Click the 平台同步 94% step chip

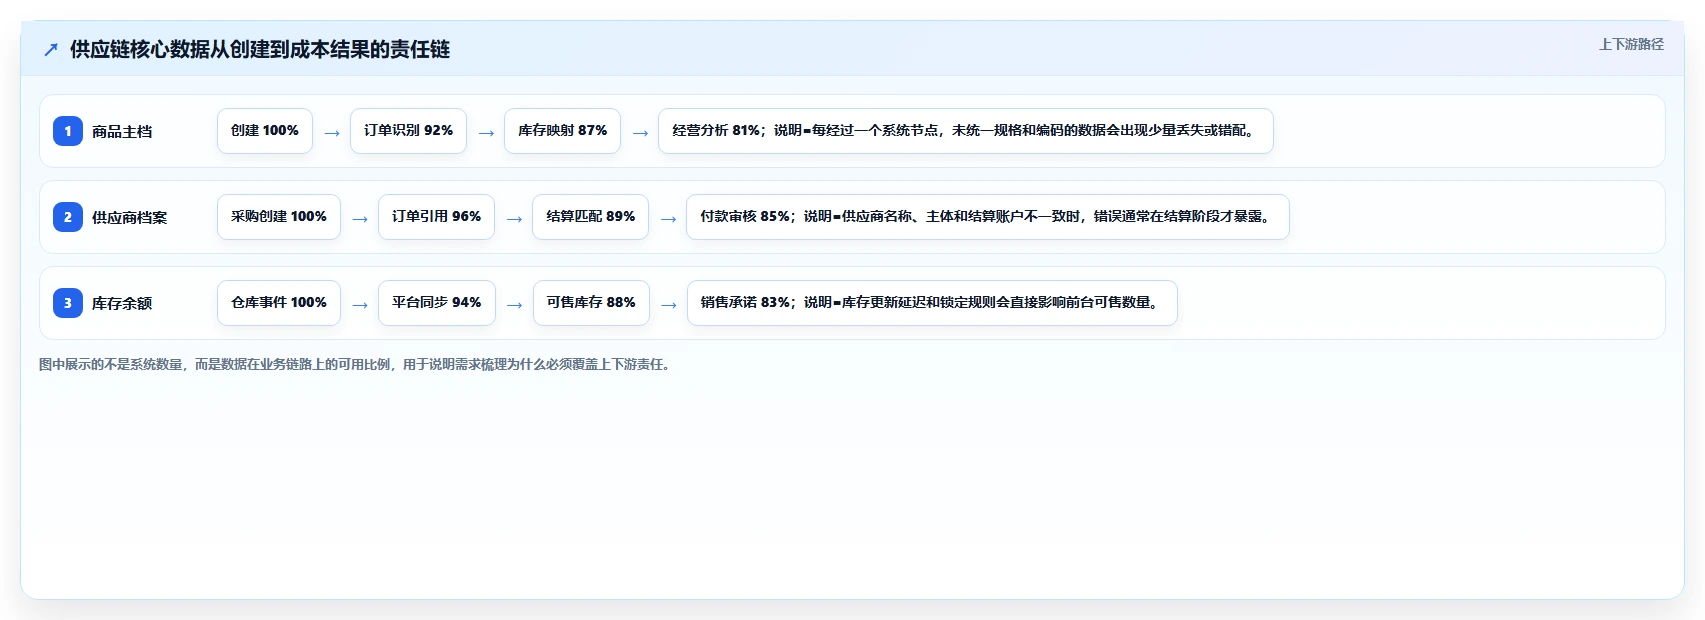437,303
